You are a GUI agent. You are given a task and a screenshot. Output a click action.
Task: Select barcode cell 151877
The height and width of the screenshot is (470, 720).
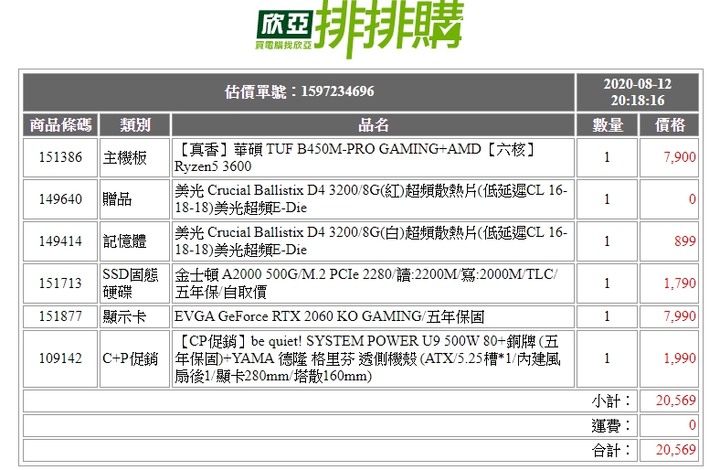click(60, 316)
